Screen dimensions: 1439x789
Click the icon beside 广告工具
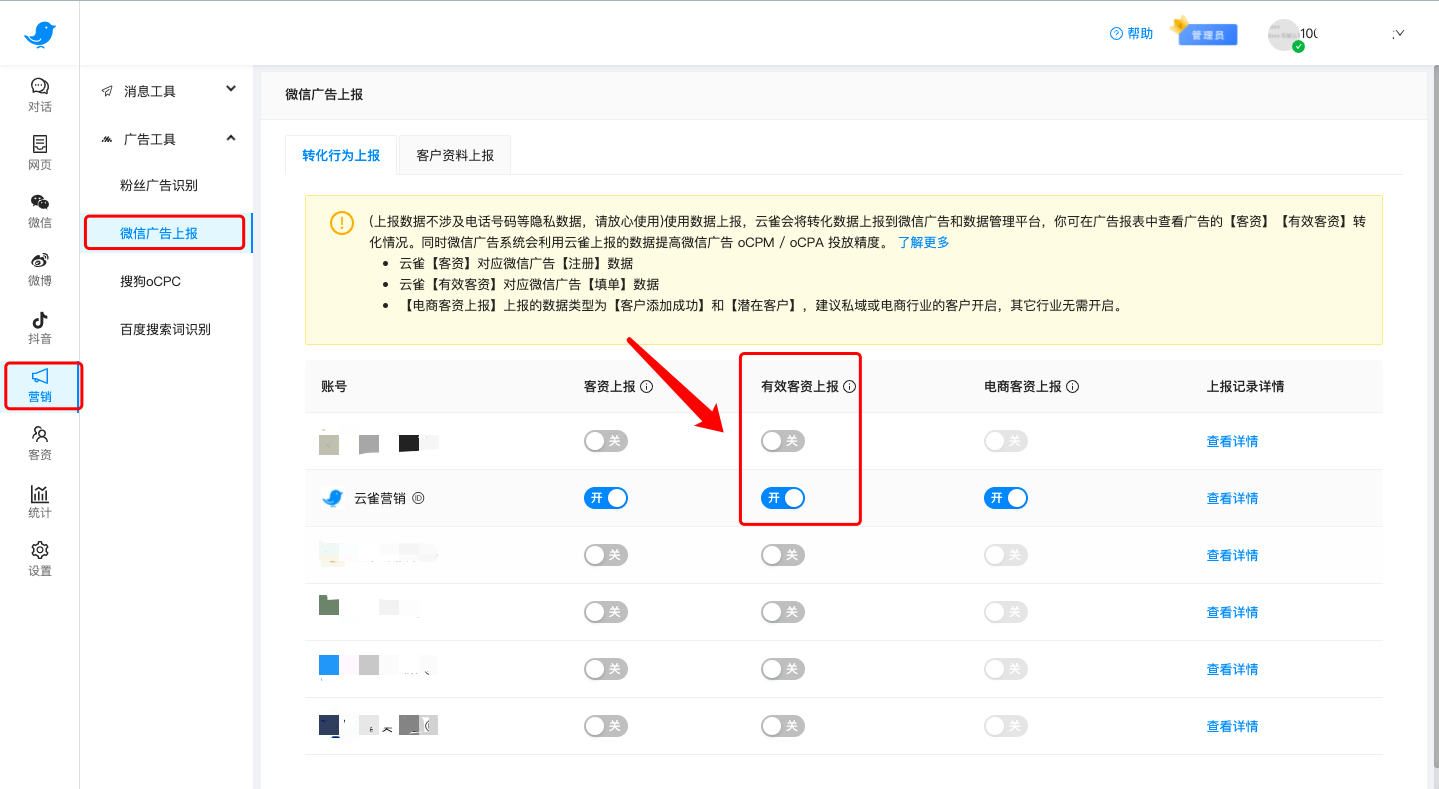[107, 140]
